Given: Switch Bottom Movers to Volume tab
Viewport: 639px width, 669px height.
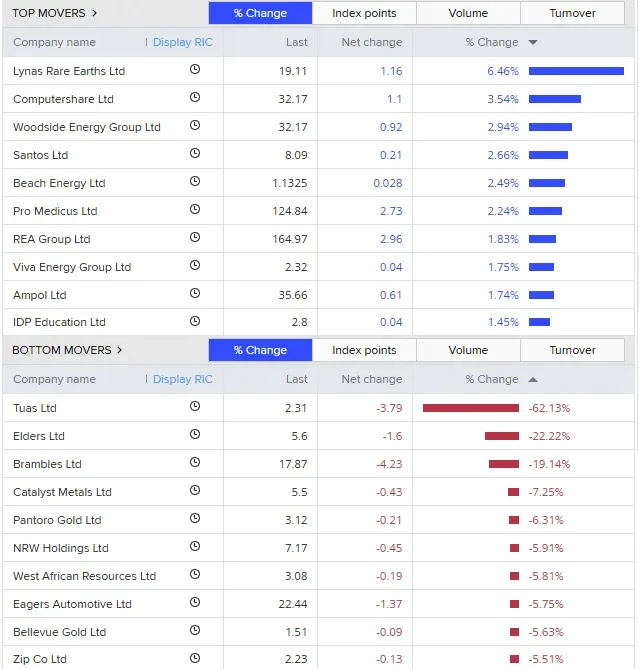Looking at the screenshot, I should click(468, 350).
